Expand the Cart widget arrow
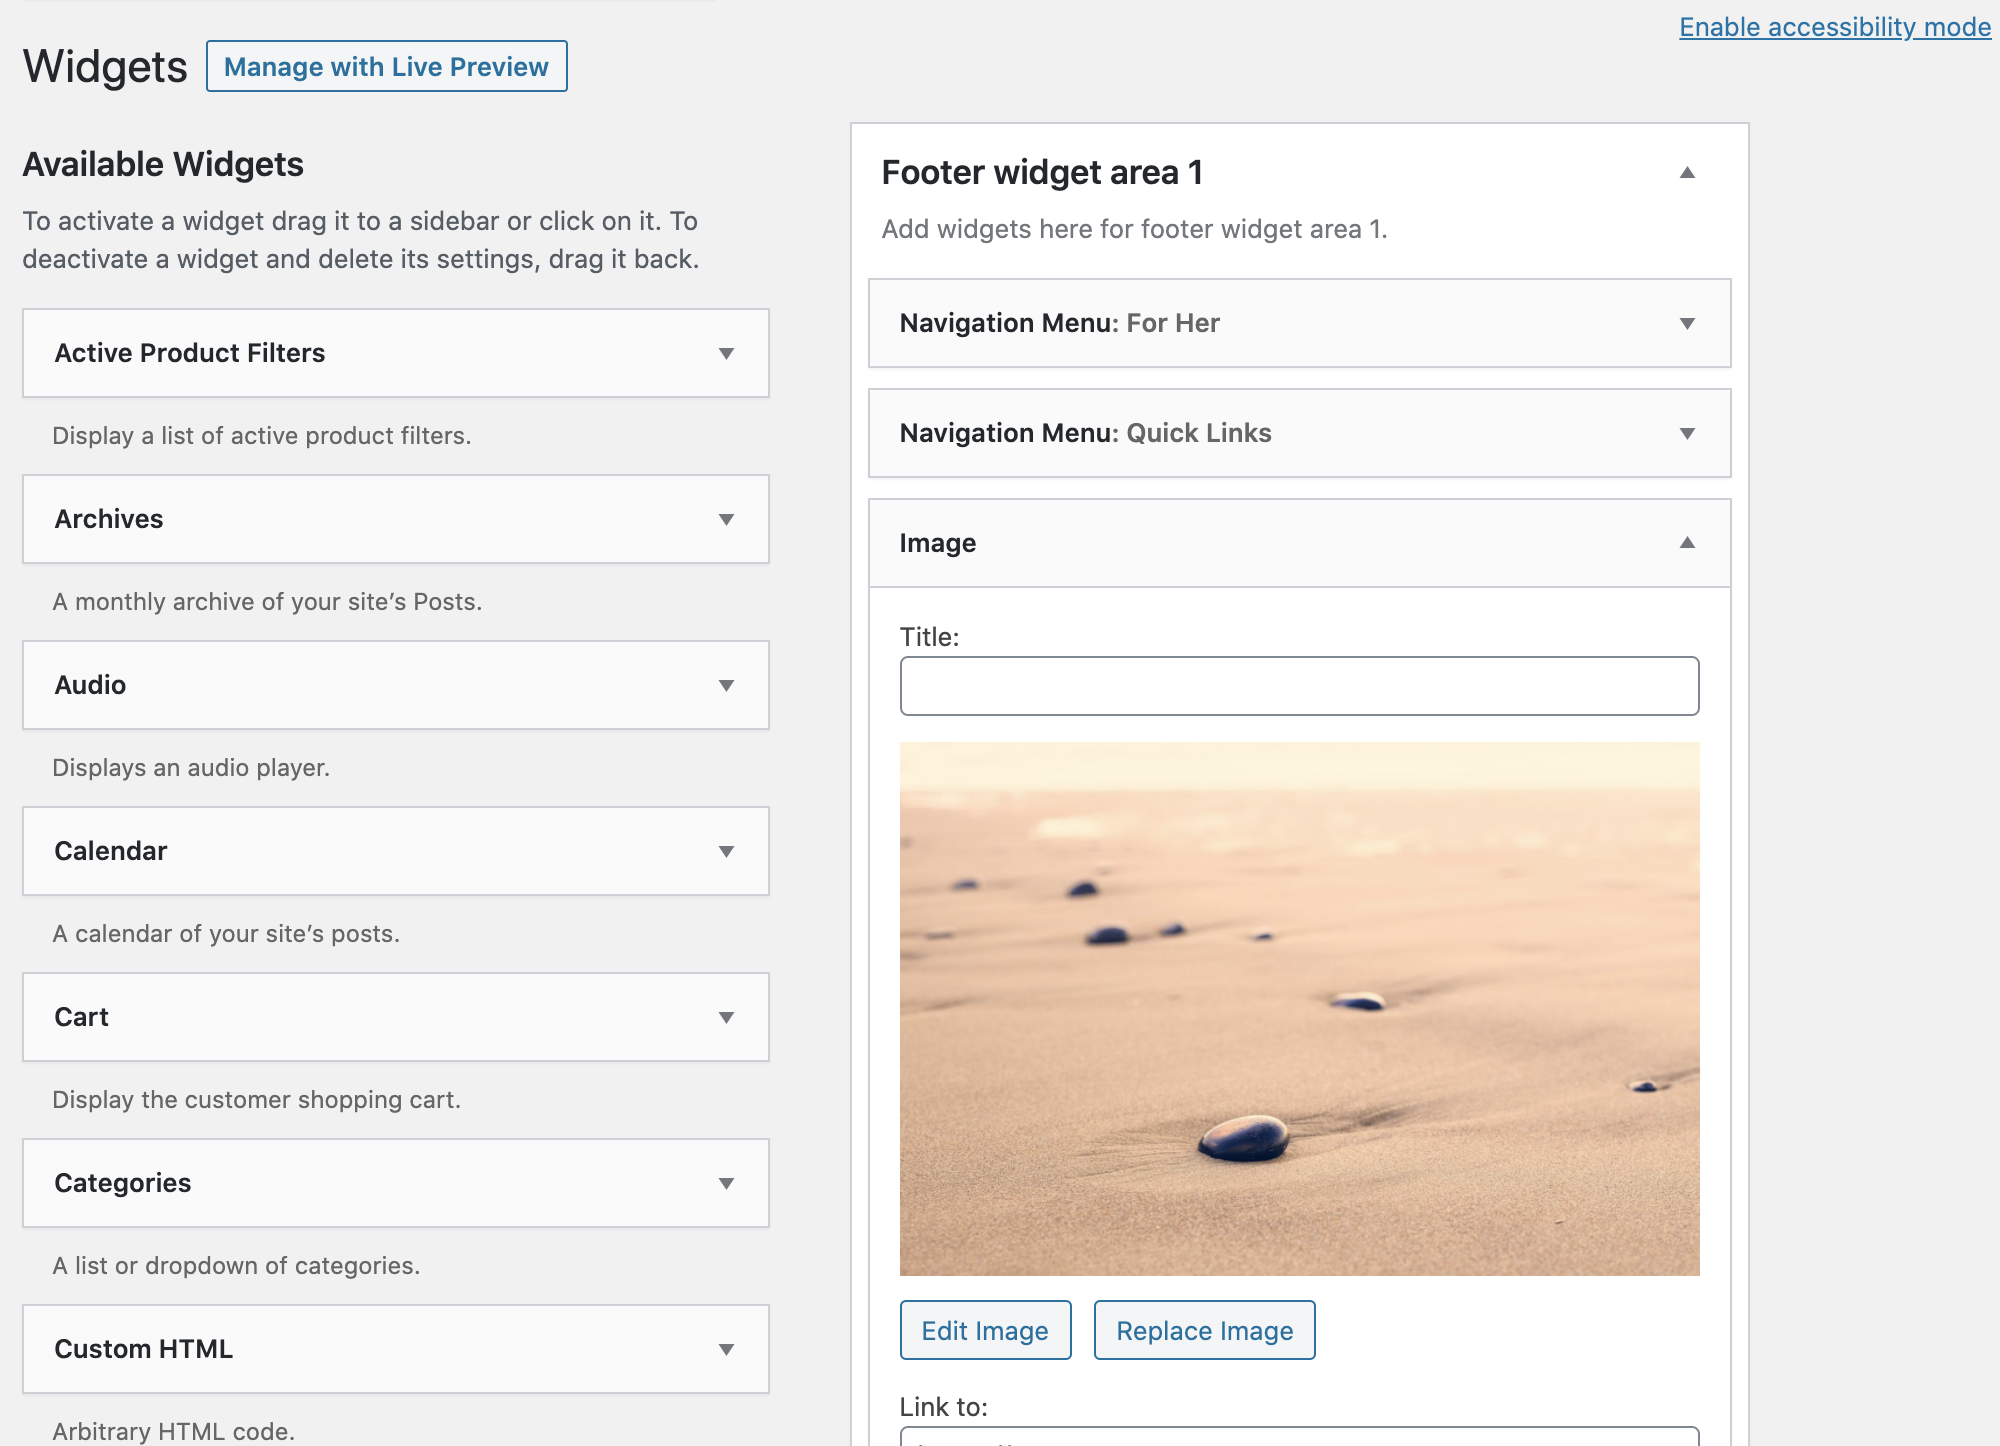The width and height of the screenshot is (2000, 1446). click(727, 1017)
